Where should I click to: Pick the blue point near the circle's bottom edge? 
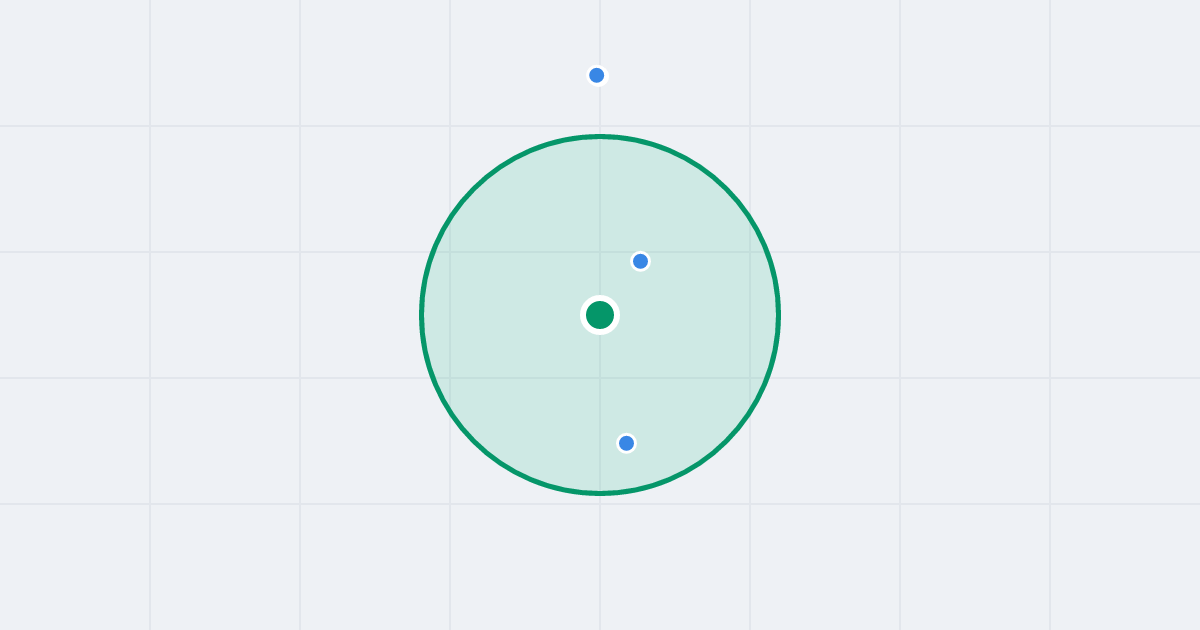627,443
